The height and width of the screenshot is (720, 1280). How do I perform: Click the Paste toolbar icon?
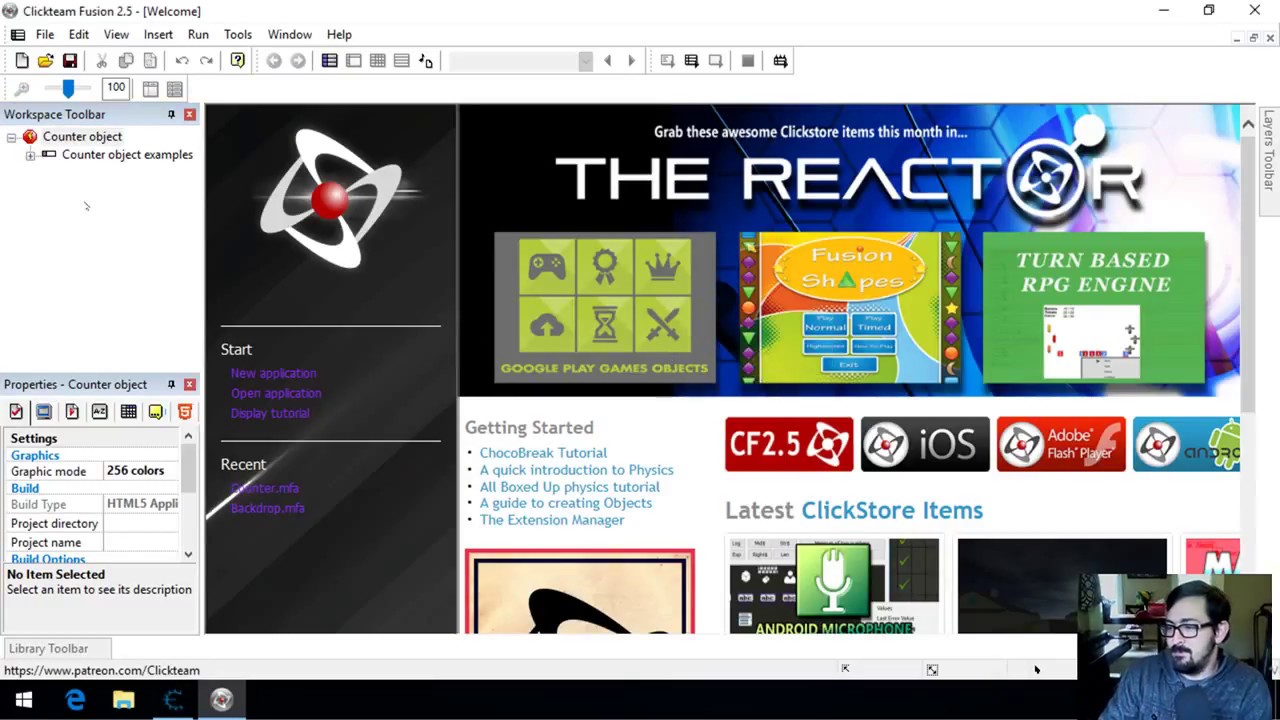[150, 61]
